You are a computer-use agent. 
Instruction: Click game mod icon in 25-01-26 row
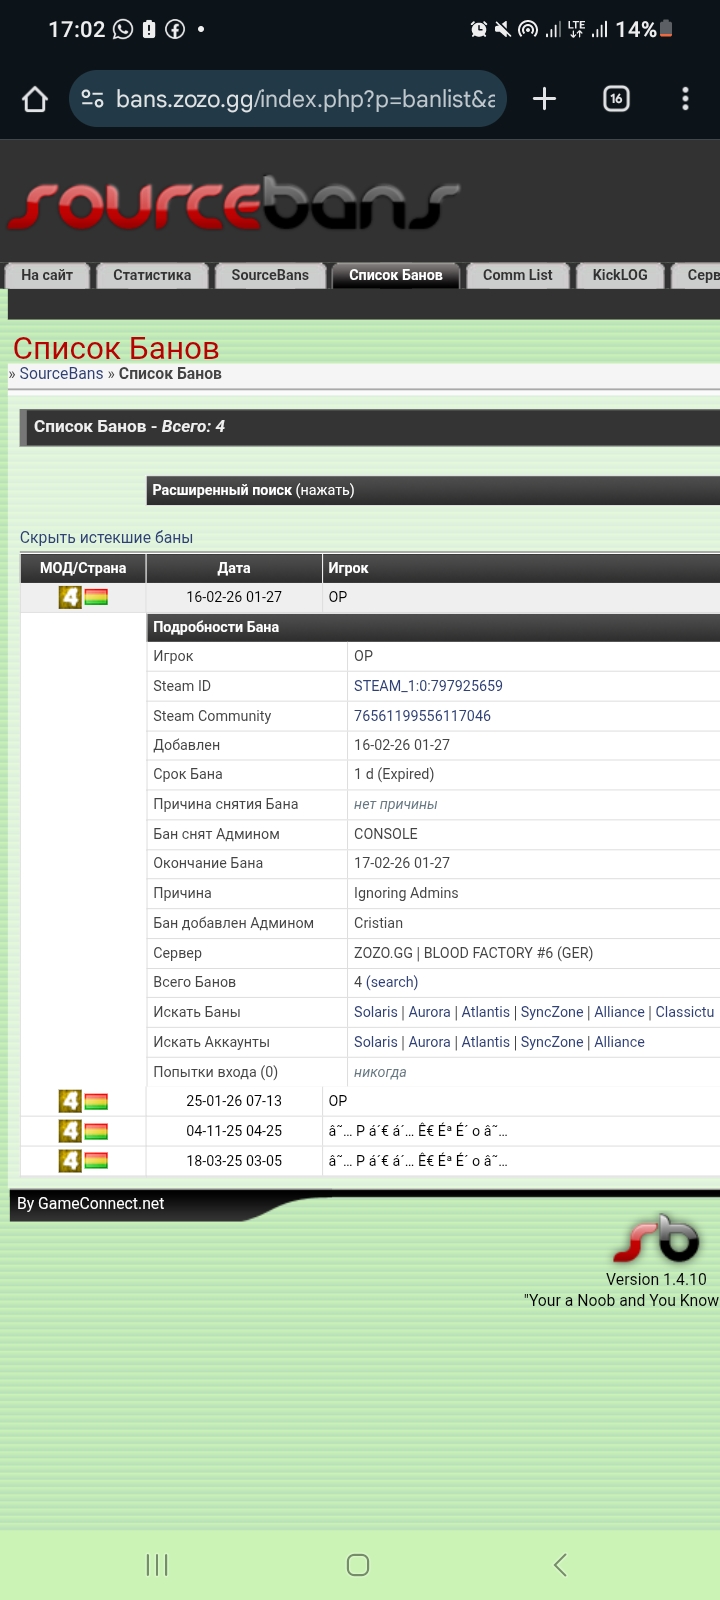pos(70,1101)
